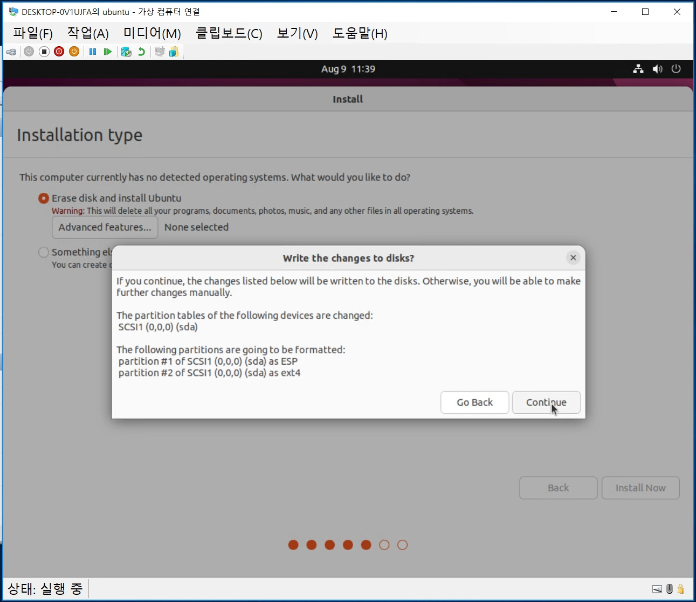Open the Ubuntu volume speaker icon
This screenshot has width=696, height=602.
click(x=657, y=69)
